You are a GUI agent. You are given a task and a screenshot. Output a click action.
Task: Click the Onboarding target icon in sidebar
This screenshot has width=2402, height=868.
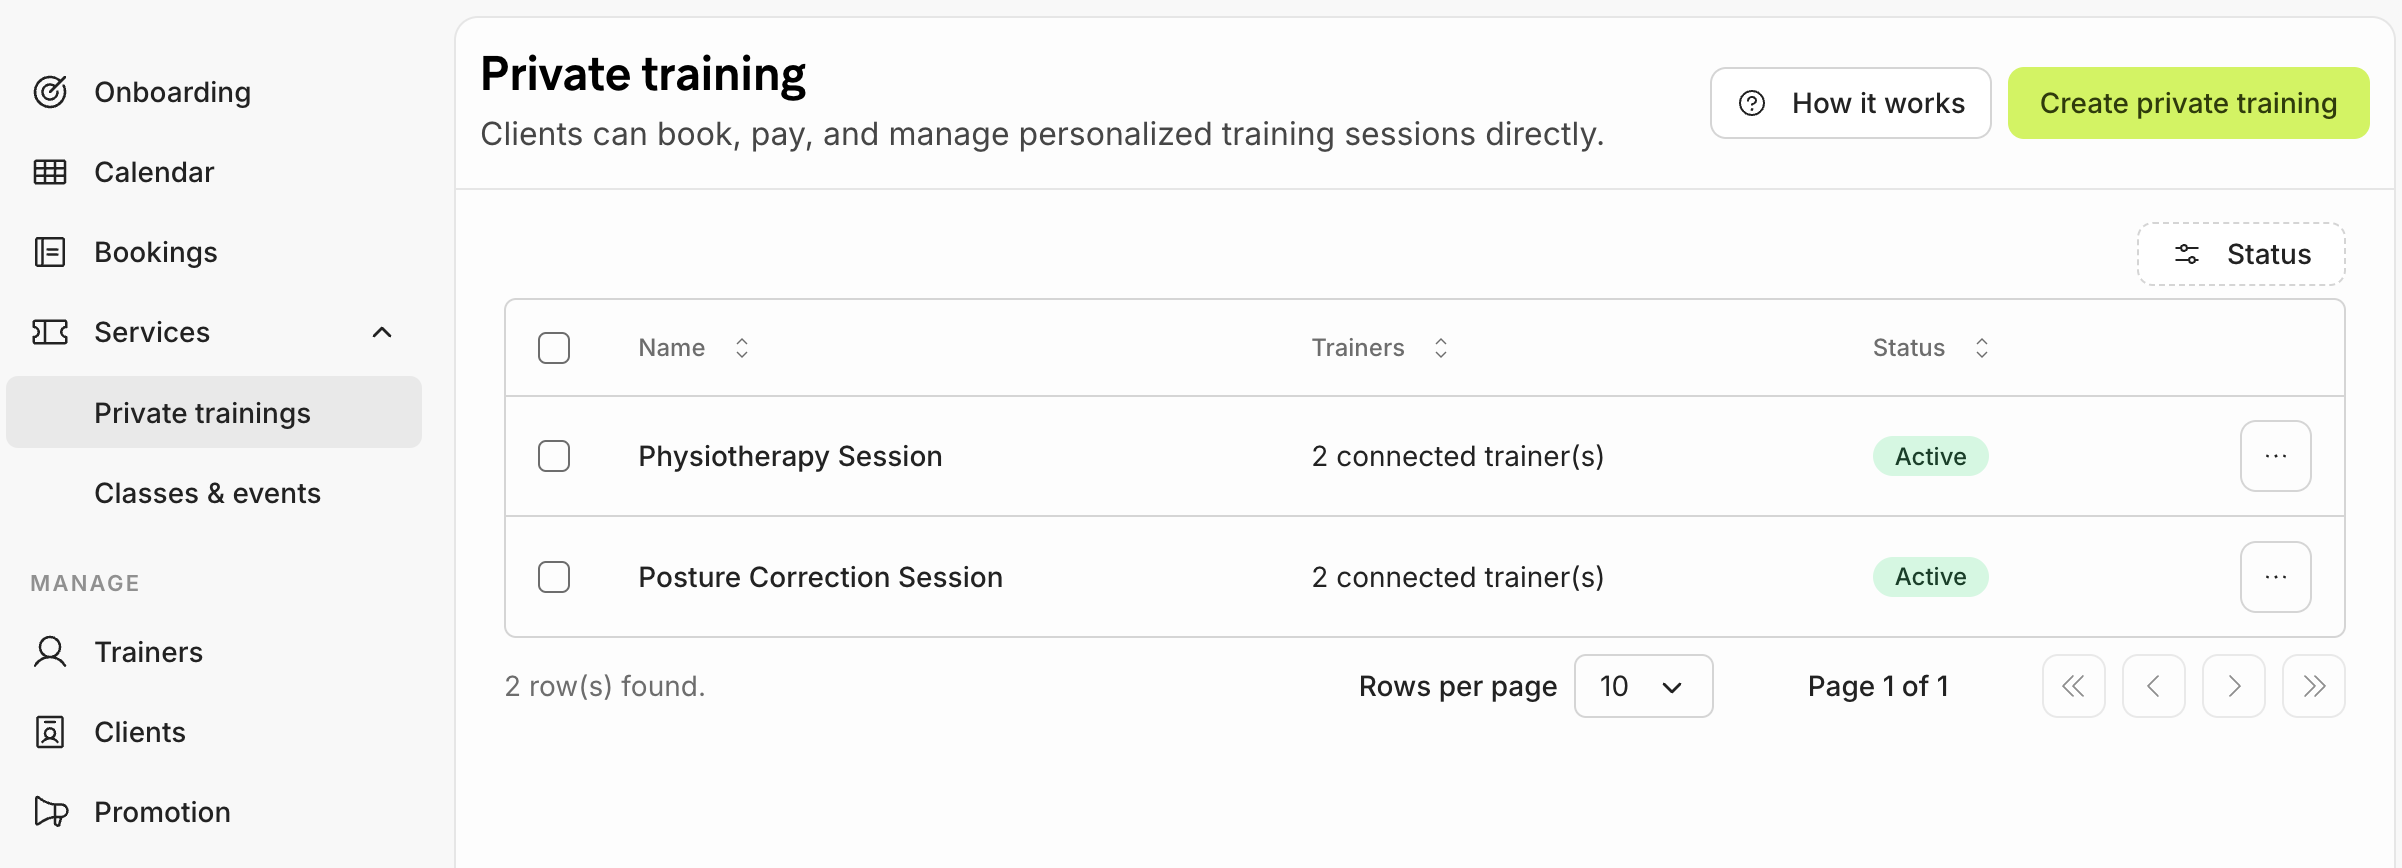point(50,92)
